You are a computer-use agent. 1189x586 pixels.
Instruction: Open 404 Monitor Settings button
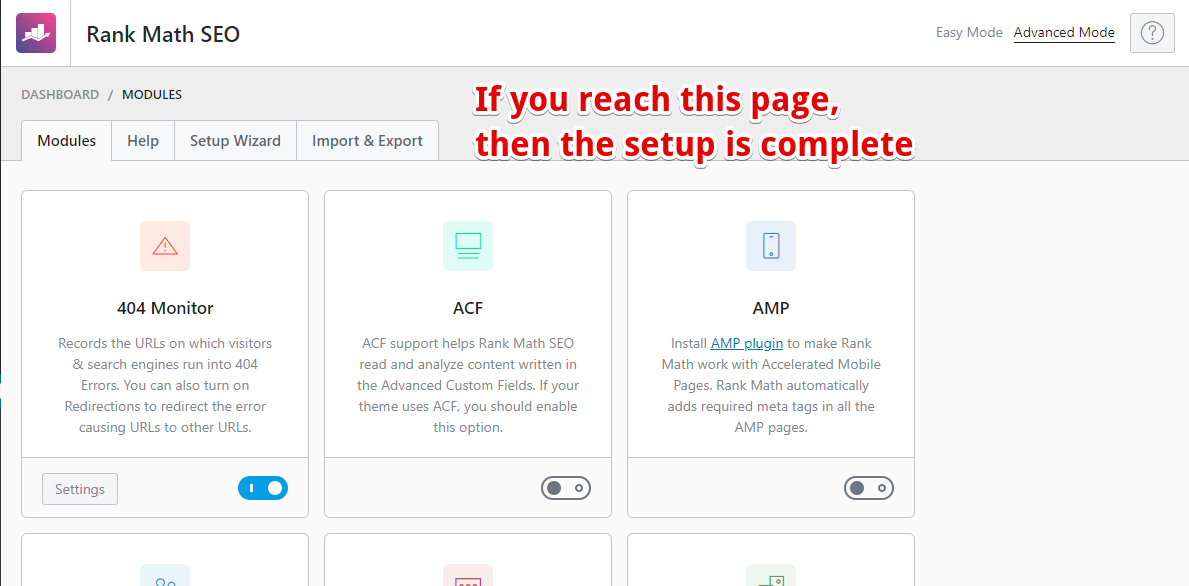tap(80, 489)
